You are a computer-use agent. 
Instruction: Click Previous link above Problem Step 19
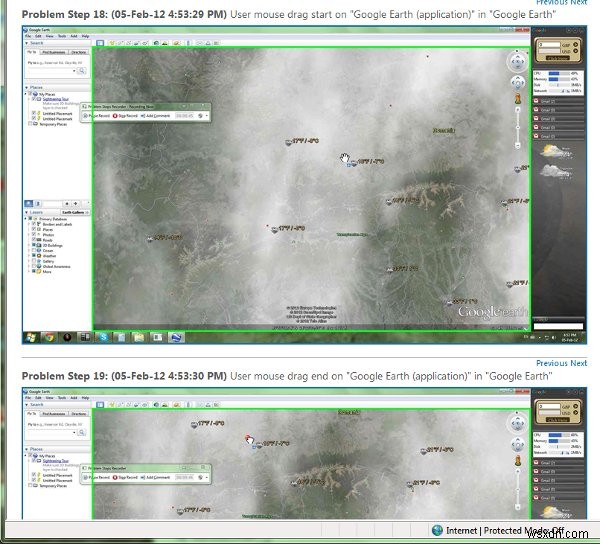pos(552,363)
